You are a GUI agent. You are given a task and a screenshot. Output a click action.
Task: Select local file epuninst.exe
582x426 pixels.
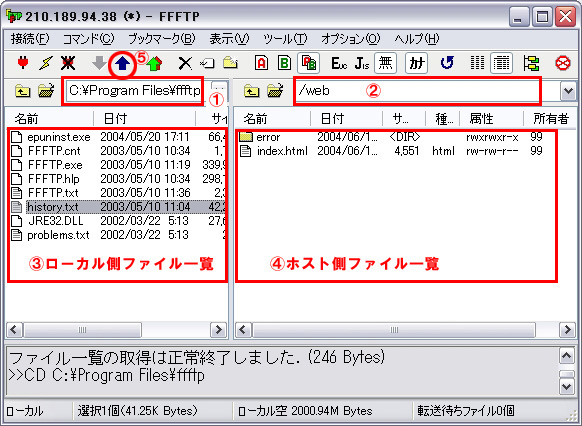click(x=59, y=137)
